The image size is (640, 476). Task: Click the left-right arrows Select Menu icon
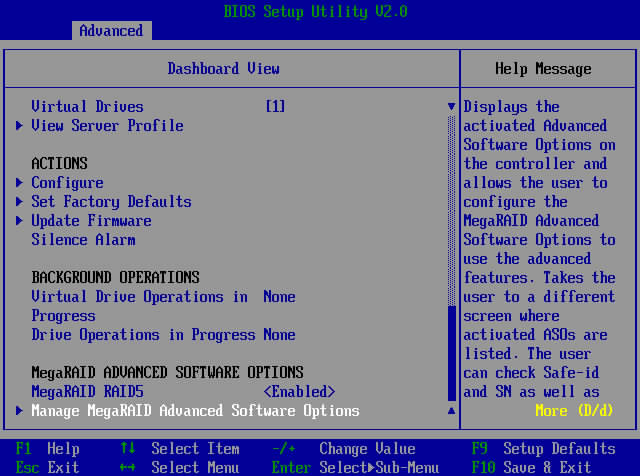pos(128,467)
